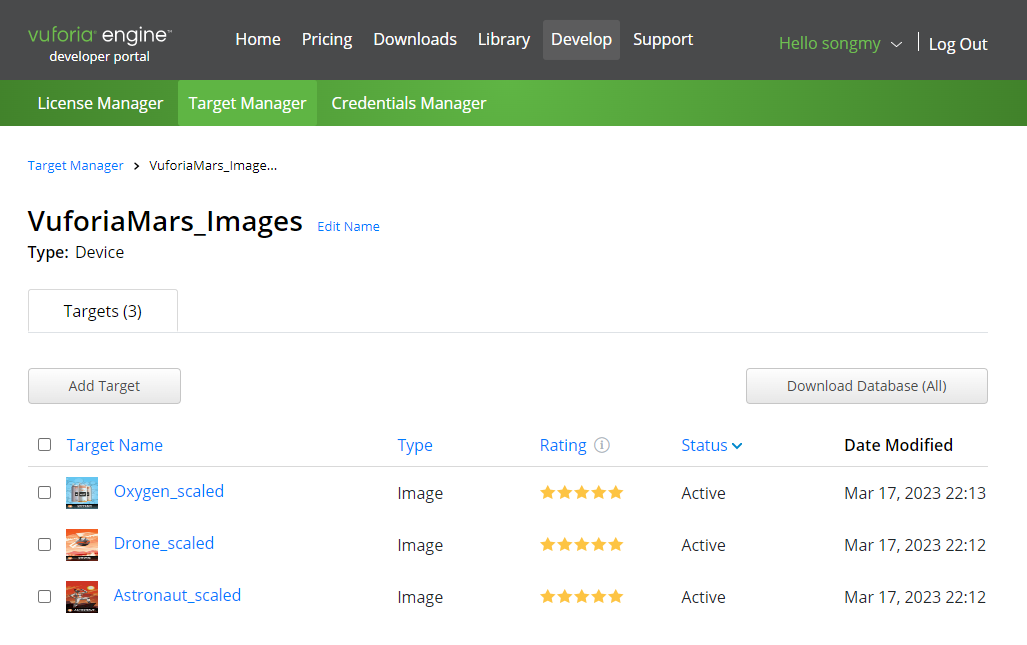Screen dimensions: 1027x645
Task: Click the Download Database (All) button
Action: pyautogui.click(x=867, y=386)
